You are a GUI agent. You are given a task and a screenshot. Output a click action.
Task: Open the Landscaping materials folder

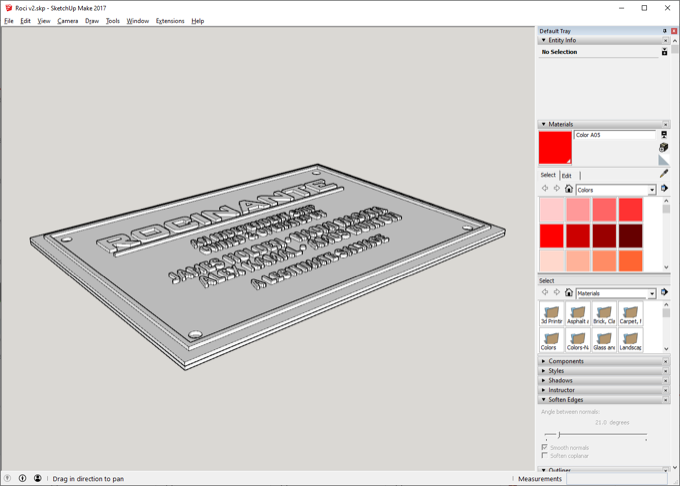coord(631,340)
